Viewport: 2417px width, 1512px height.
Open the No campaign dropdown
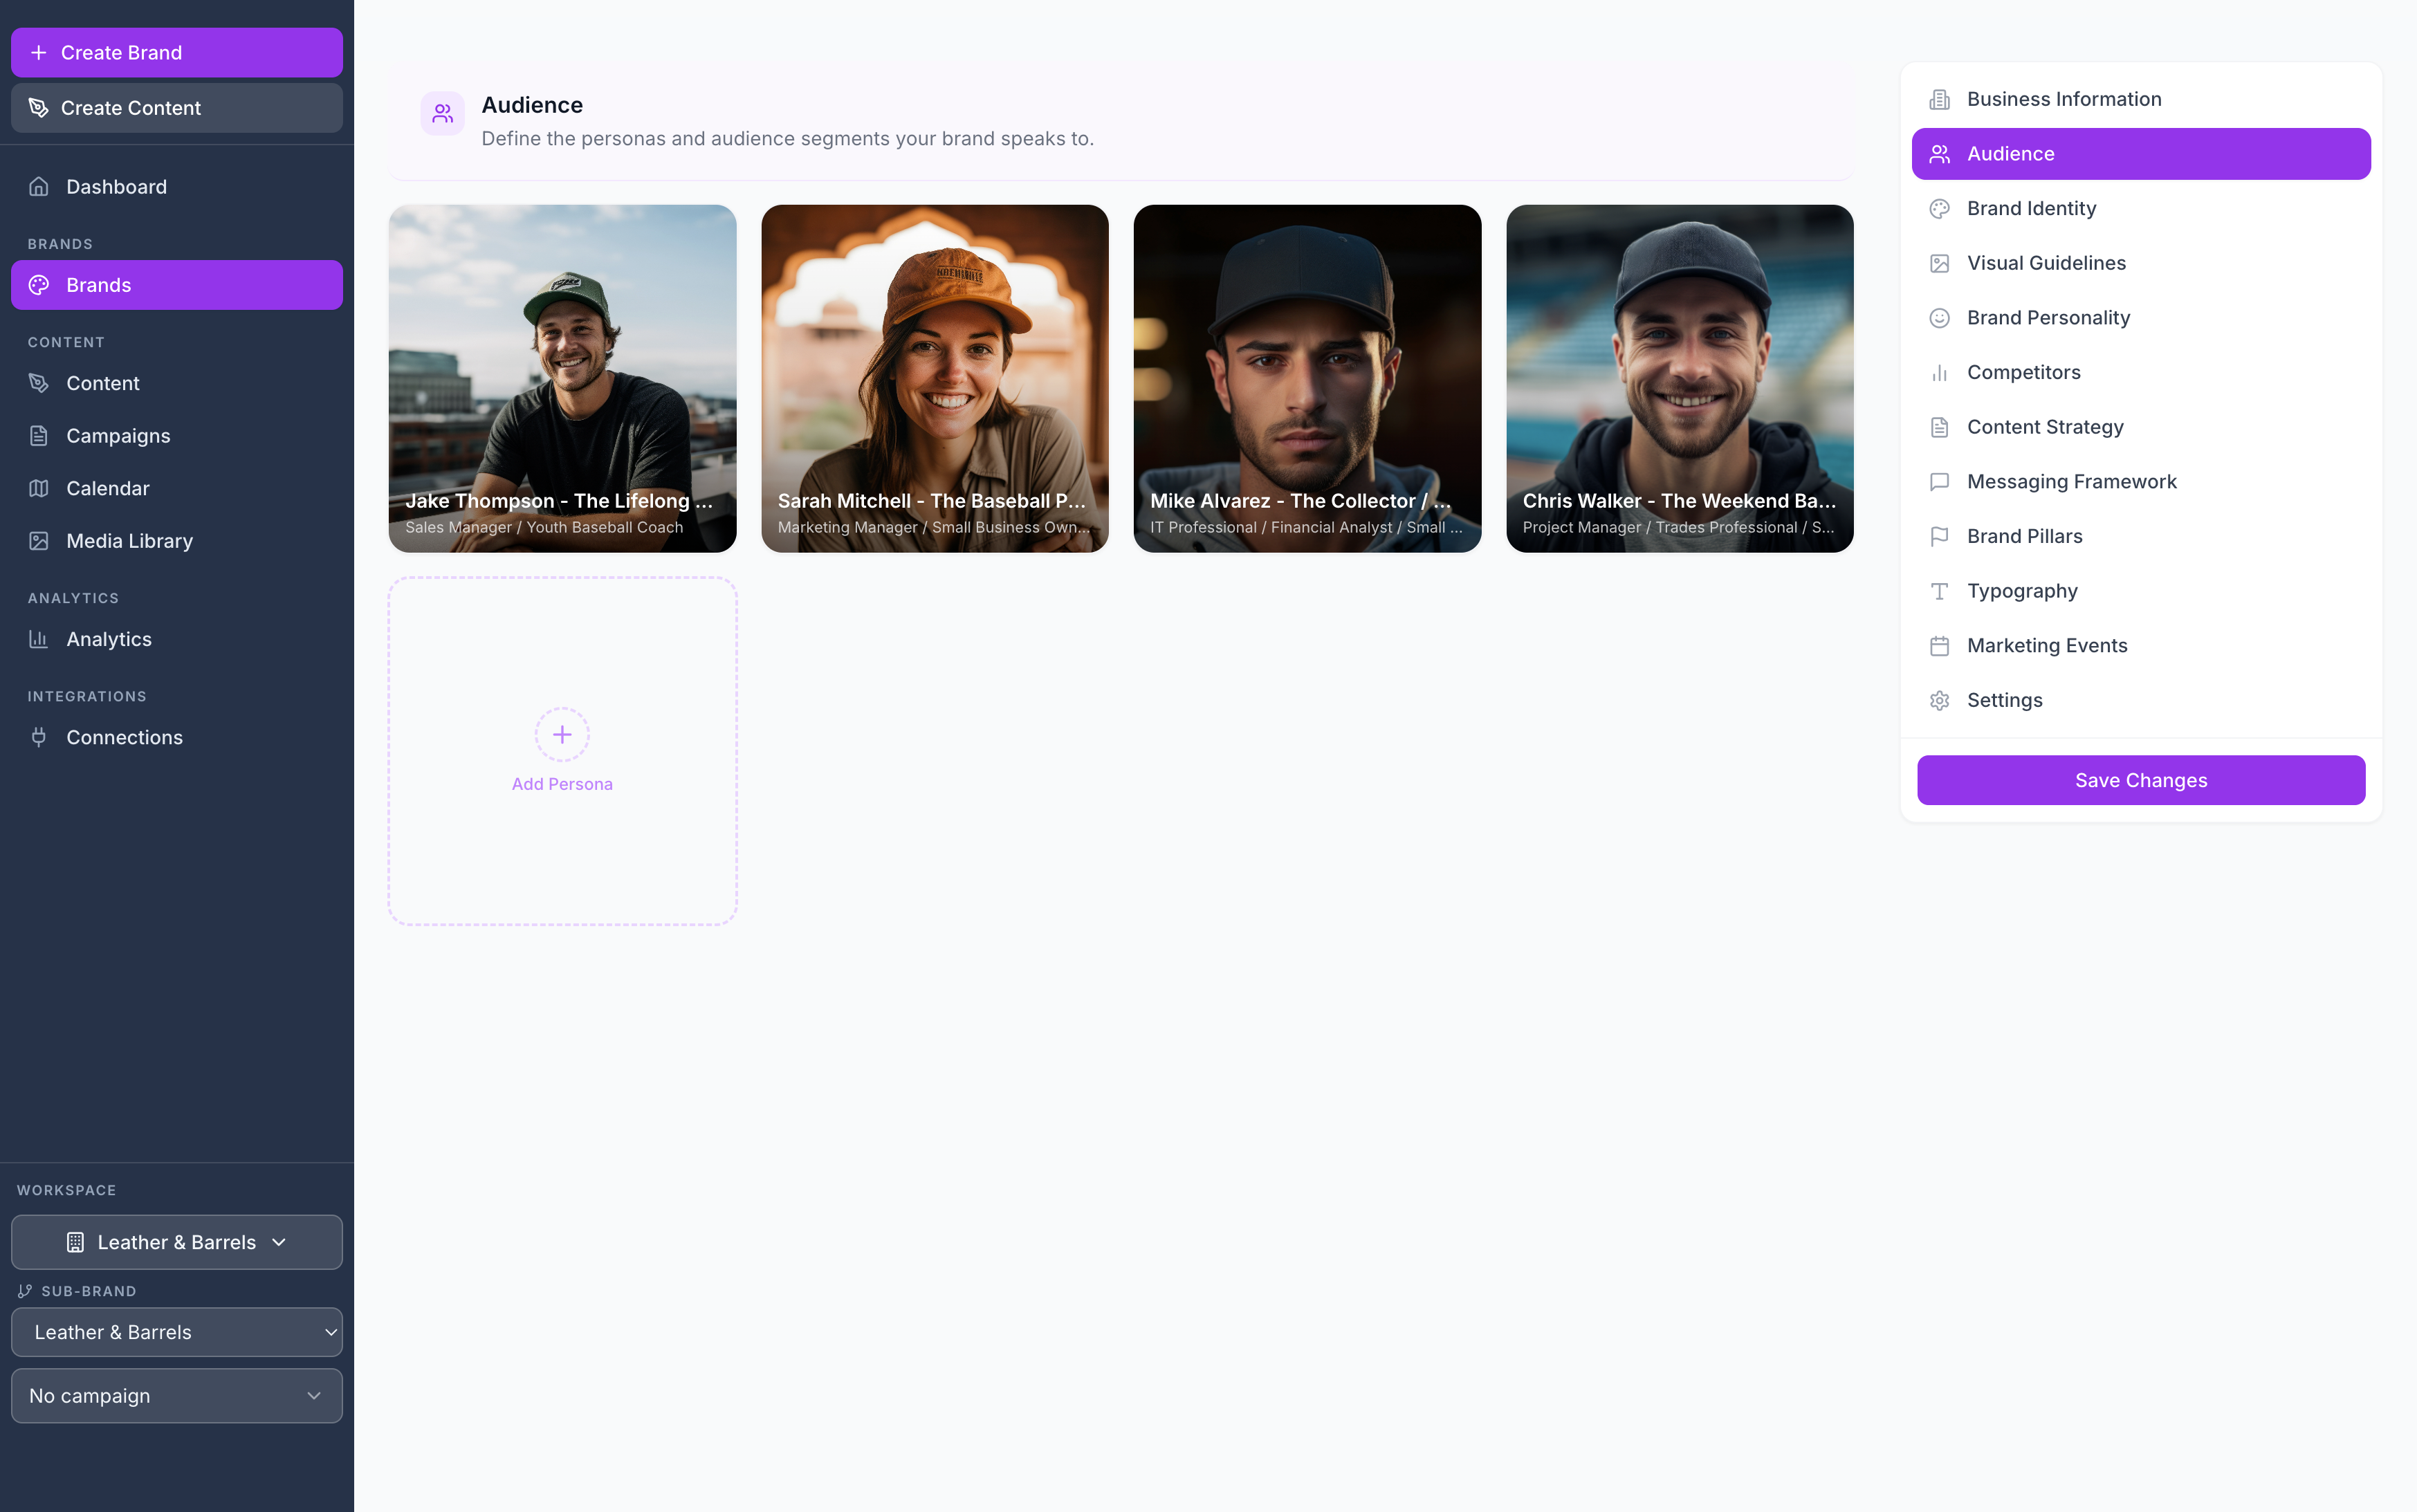pyautogui.click(x=177, y=1395)
